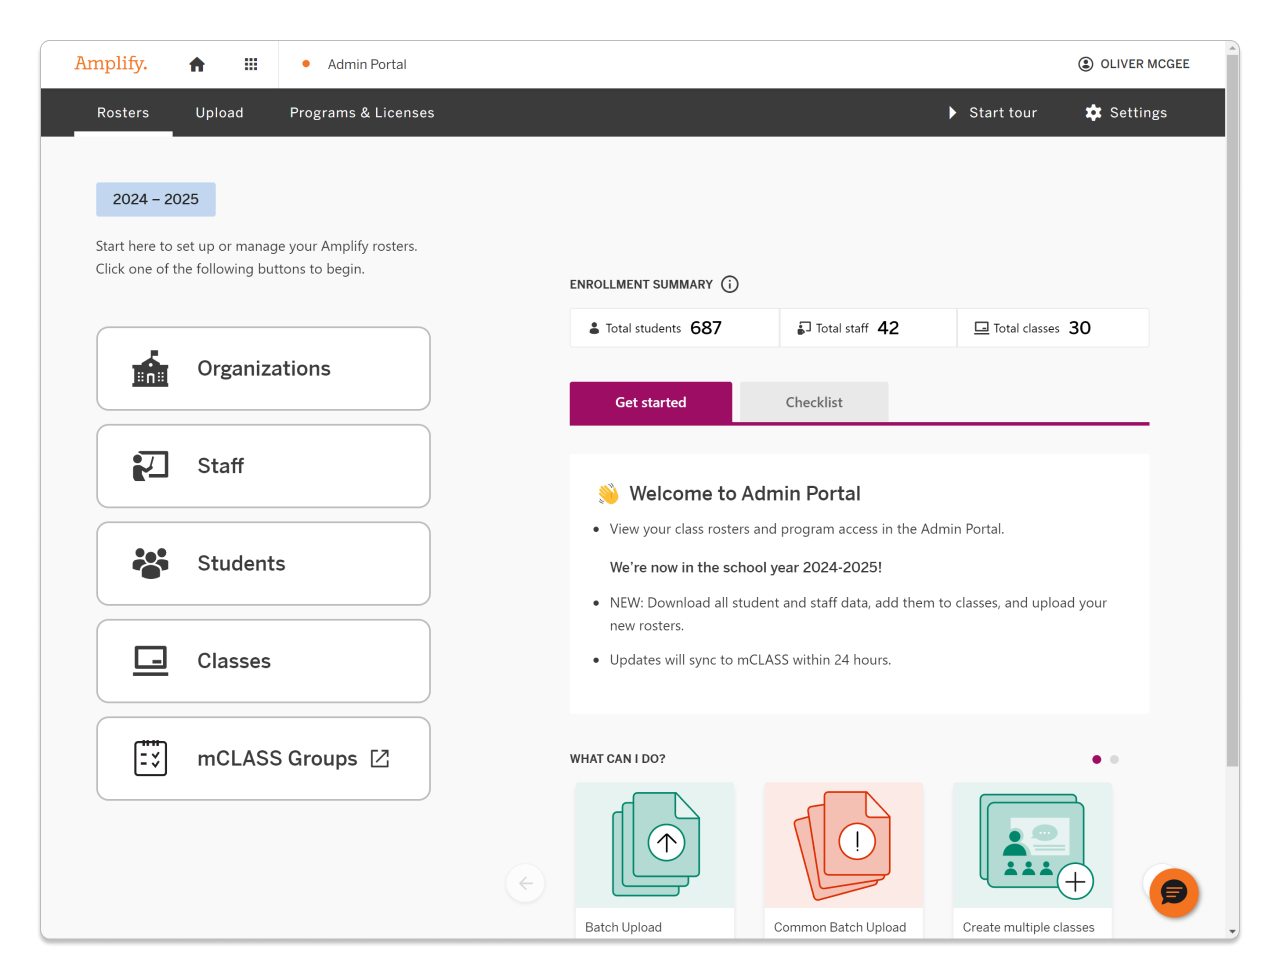
Task: Click the Common Batch Upload icon
Action: [x=843, y=845]
